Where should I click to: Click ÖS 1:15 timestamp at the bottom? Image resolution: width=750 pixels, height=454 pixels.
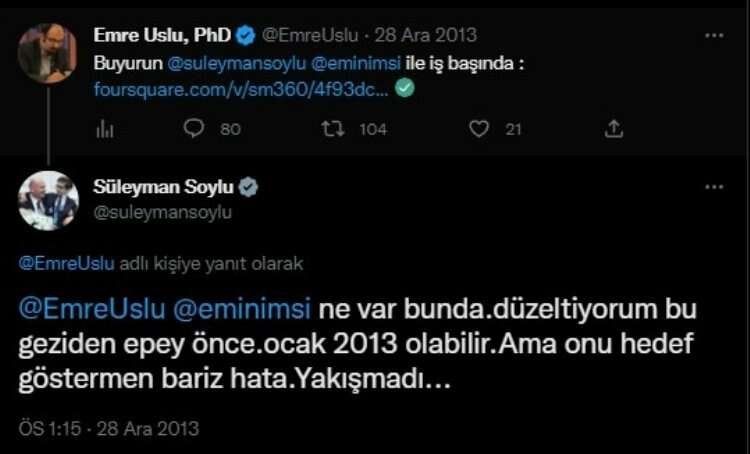pyautogui.click(x=50, y=429)
